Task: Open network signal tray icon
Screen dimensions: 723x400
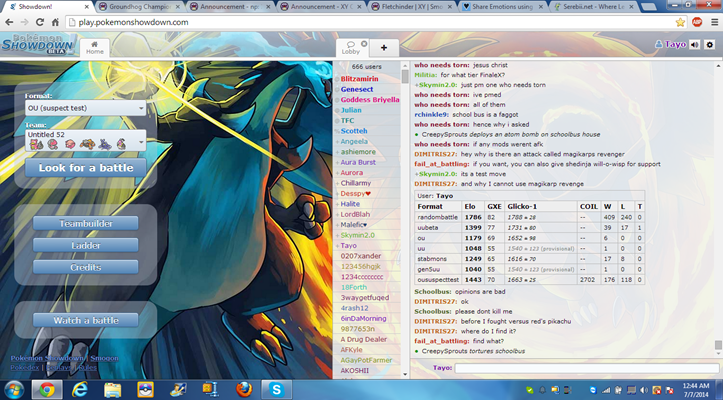Action: (606, 390)
